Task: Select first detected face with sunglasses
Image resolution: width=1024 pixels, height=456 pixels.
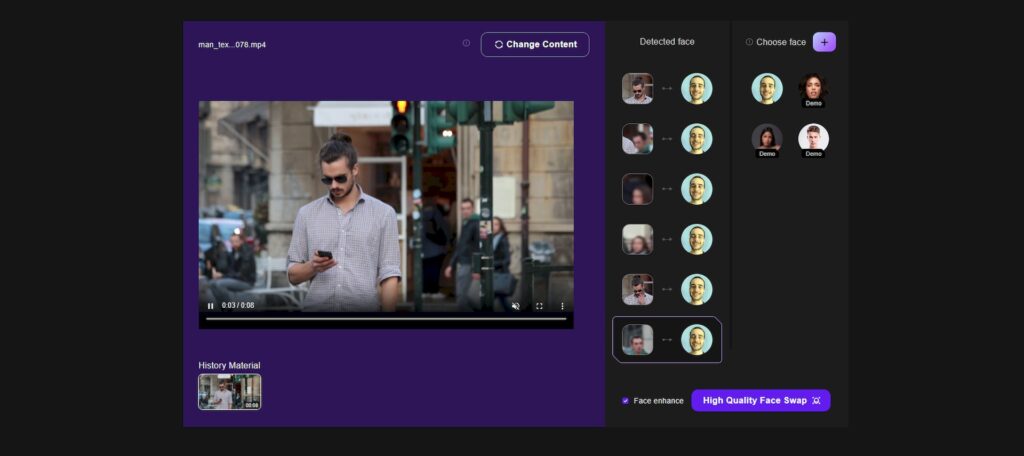Action: [637, 88]
